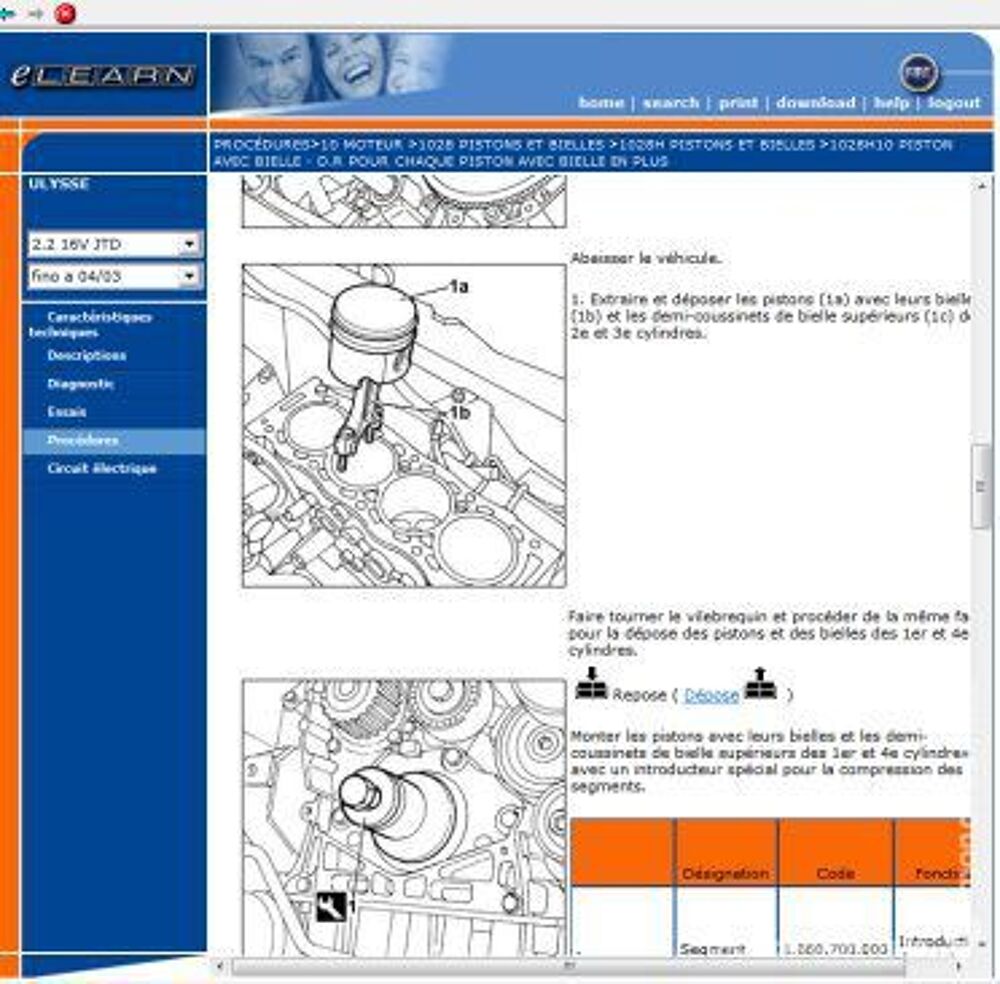Image resolution: width=1000 pixels, height=984 pixels.
Task: Select Caractéristiques techniques menu item
Action: (x=90, y=325)
